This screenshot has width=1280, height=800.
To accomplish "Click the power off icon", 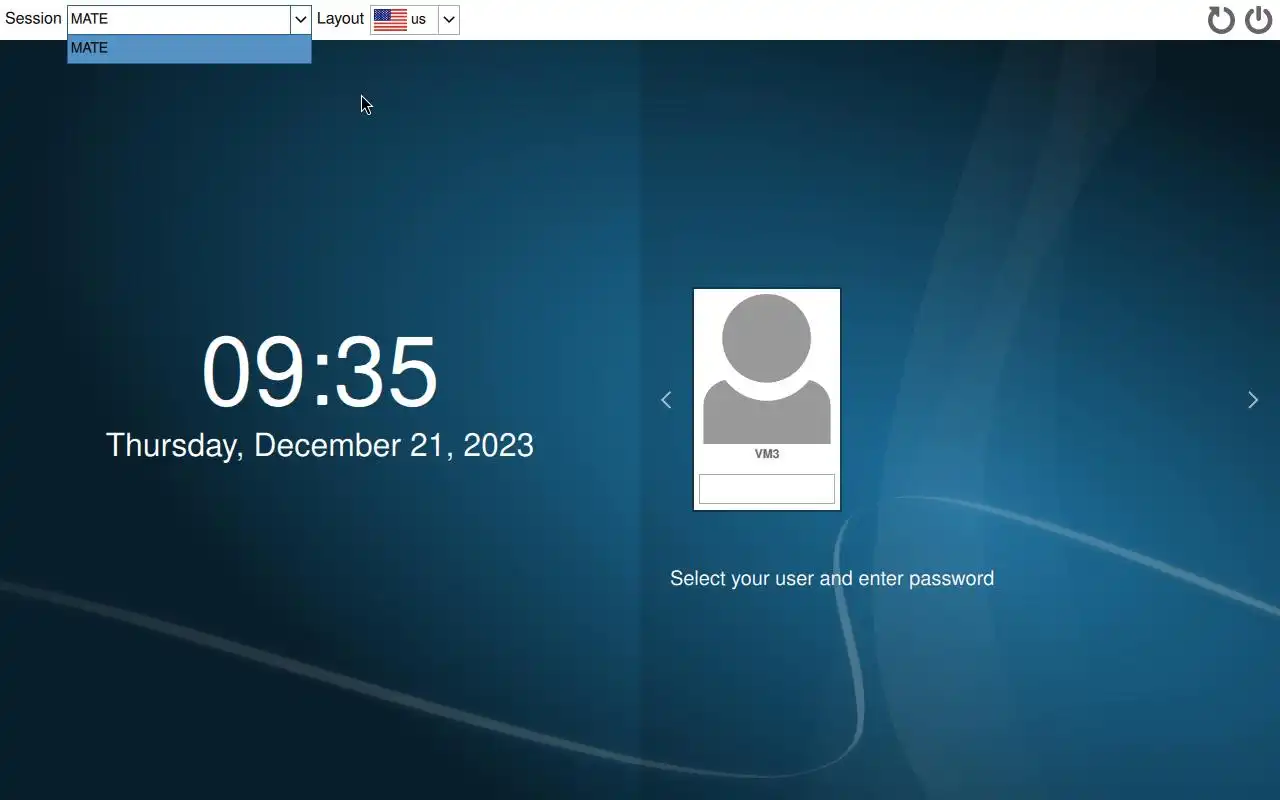I will 1258,20.
